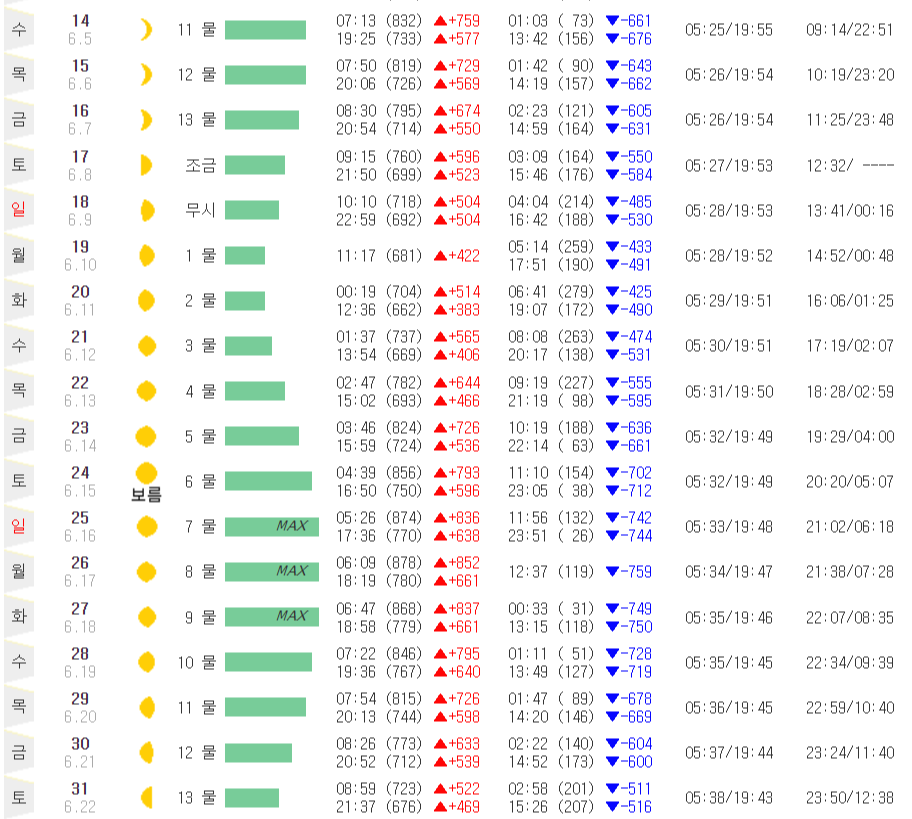The height and width of the screenshot is (819, 912).
Task: Click moonrise/moonset time 09:14/22:51
Action: [850, 30]
